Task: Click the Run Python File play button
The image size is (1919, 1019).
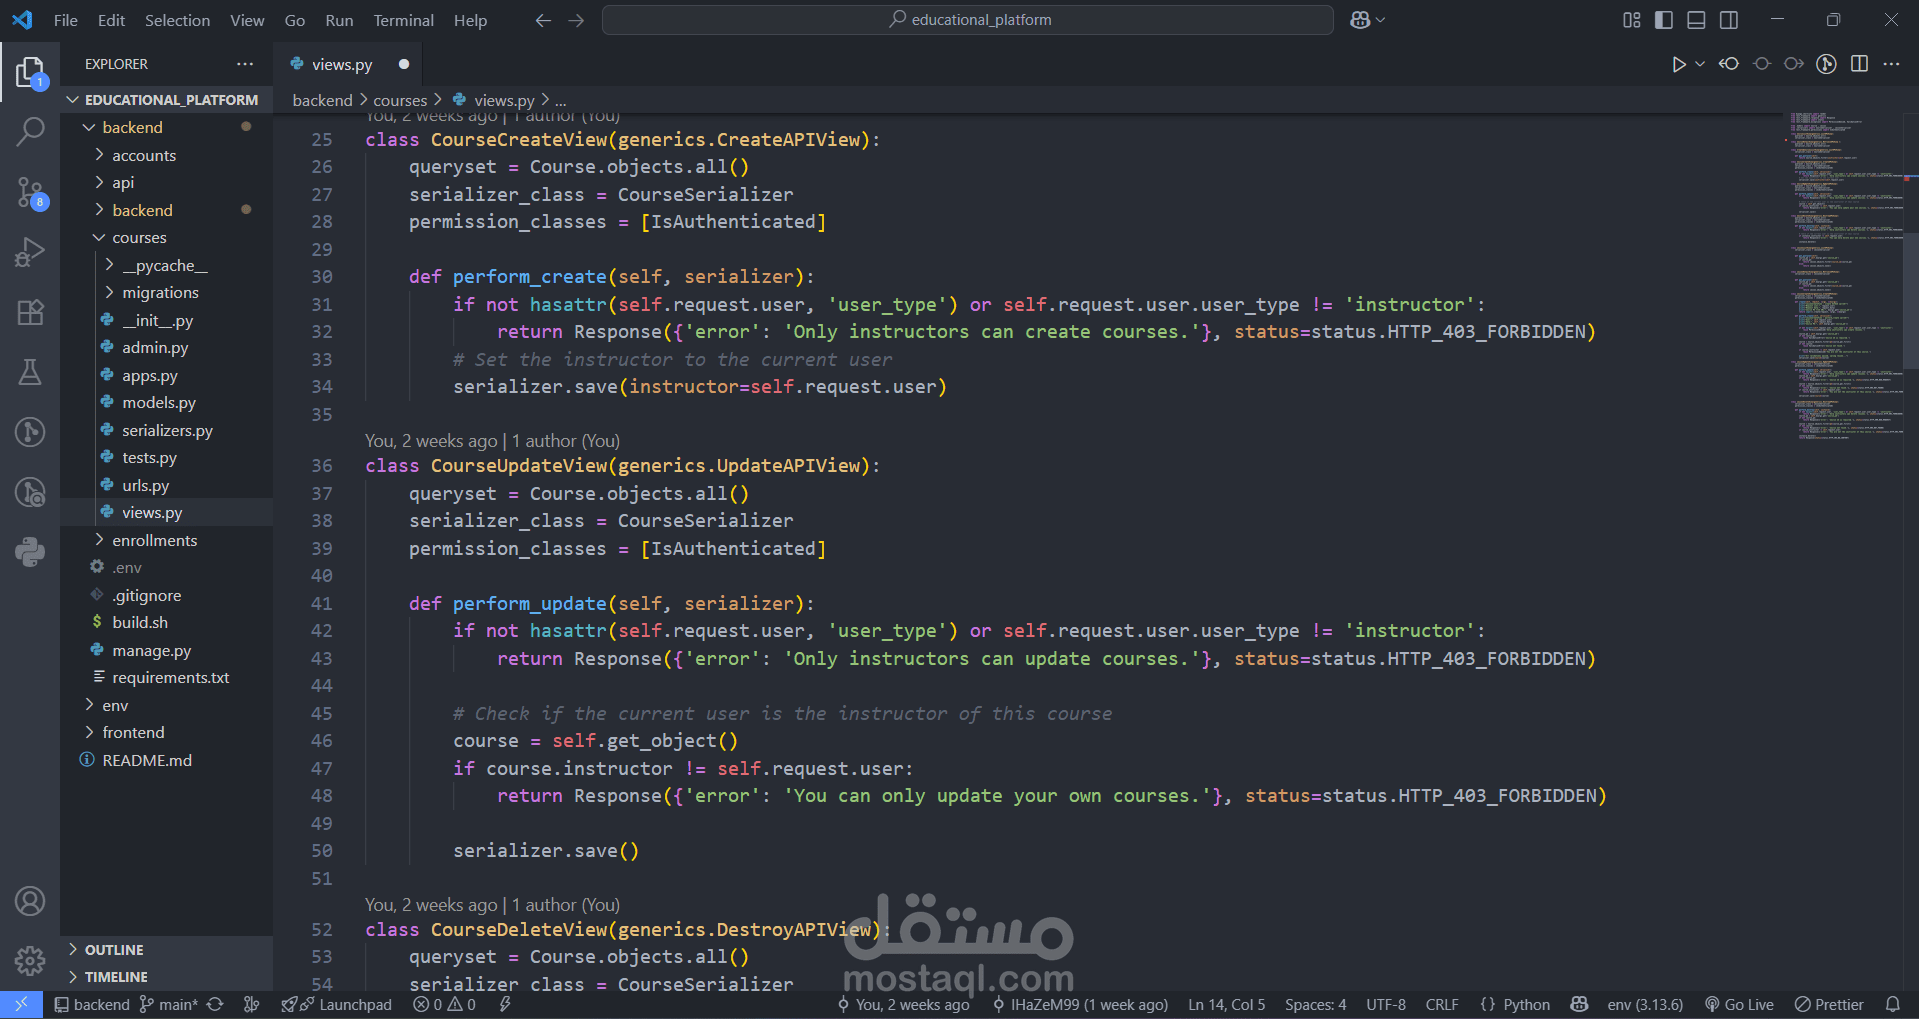Action: tap(1678, 64)
